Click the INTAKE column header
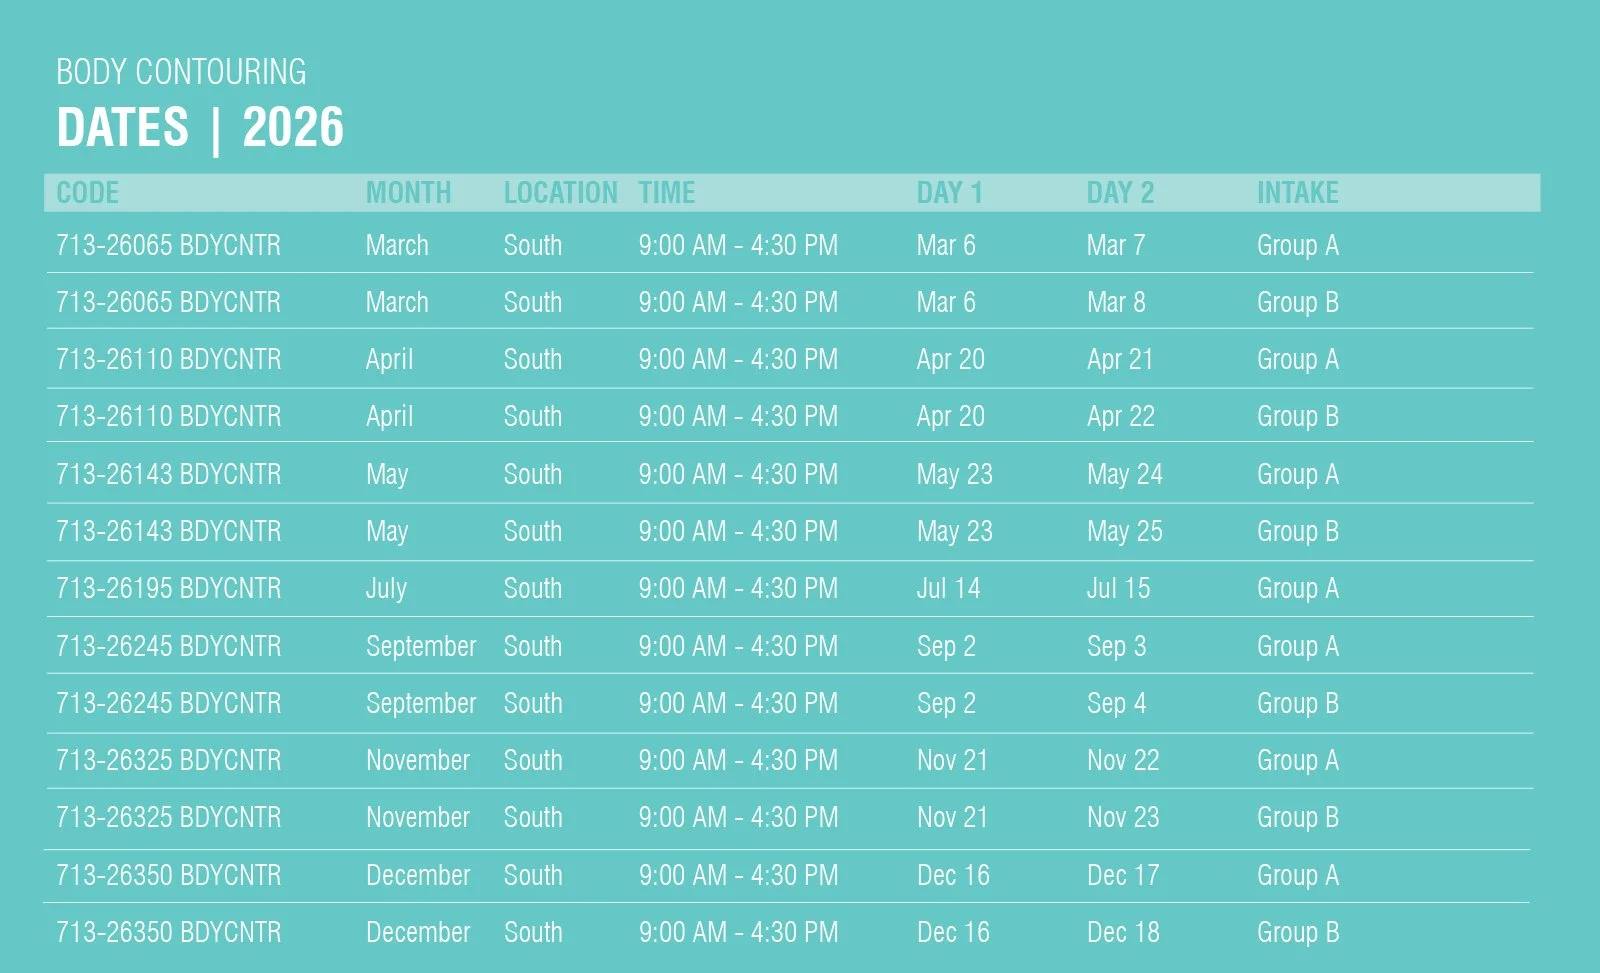 (1297, 192)
